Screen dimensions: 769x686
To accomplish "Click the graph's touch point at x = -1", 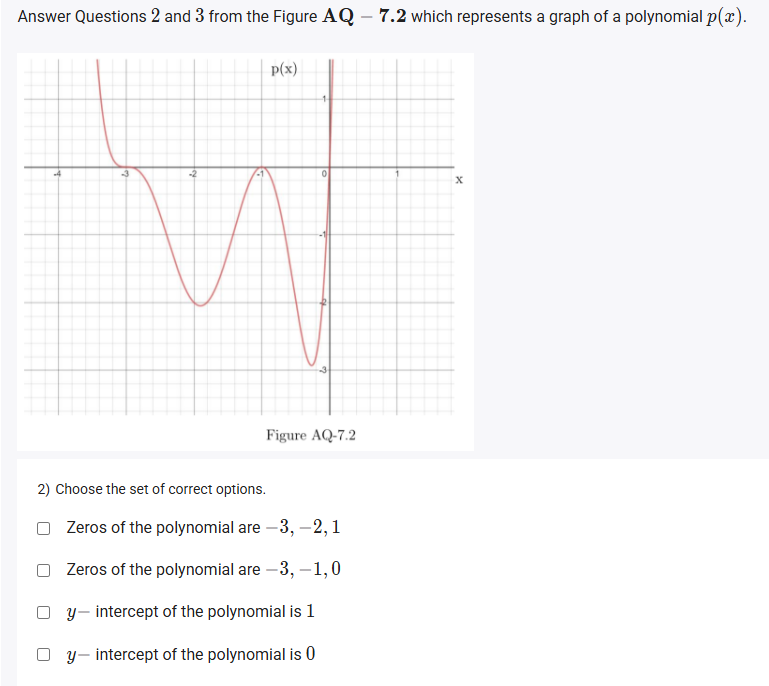I will pos(261,167).
